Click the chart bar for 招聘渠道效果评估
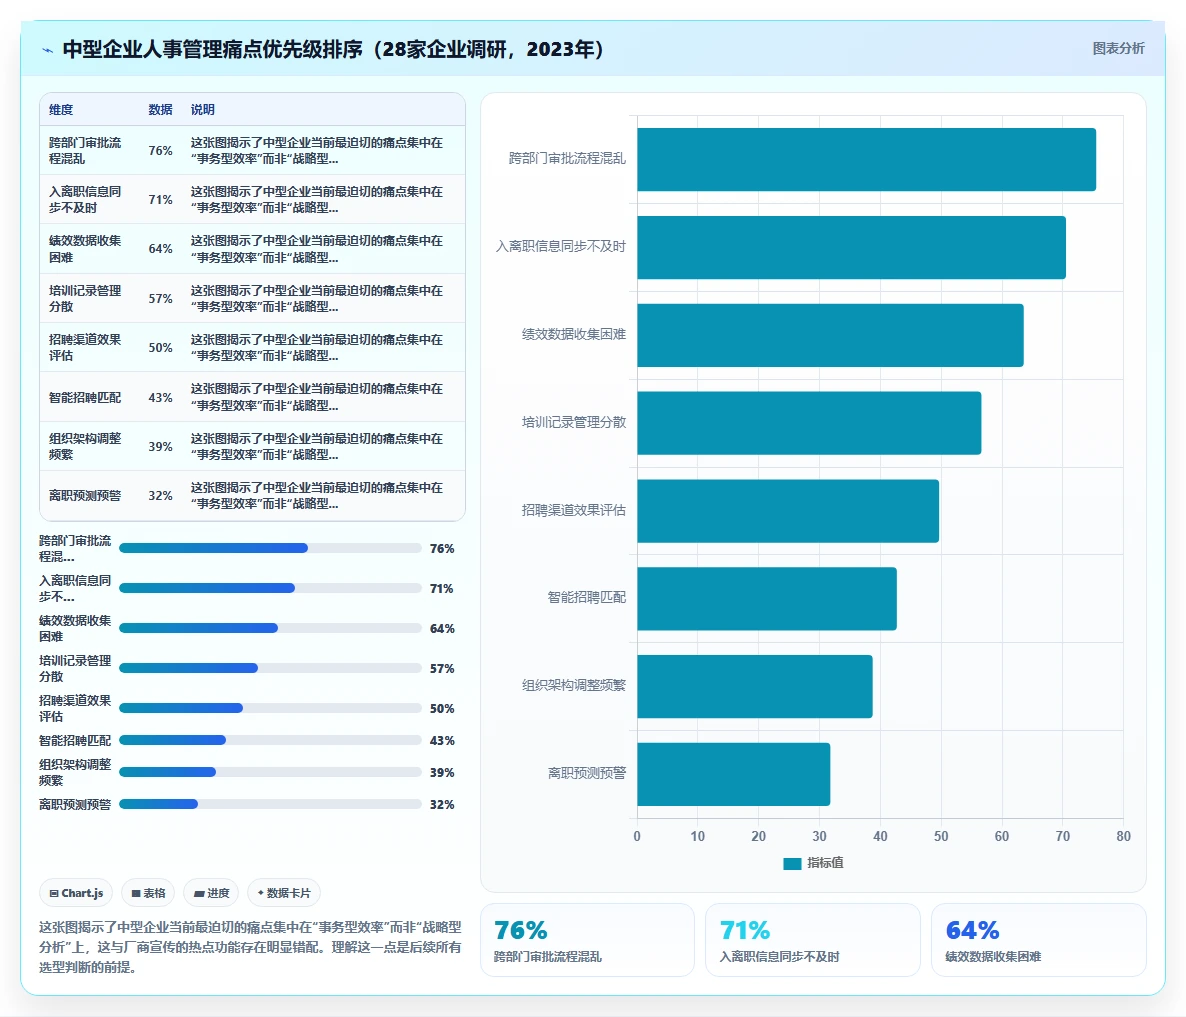 coord(788,511)
